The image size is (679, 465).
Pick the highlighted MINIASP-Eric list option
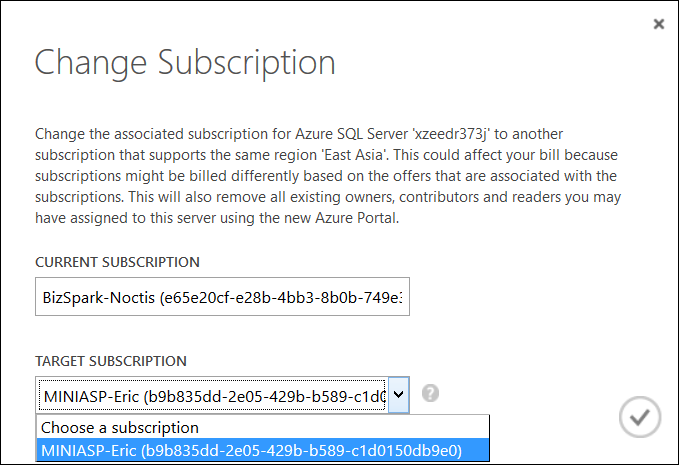click(263, 450)
